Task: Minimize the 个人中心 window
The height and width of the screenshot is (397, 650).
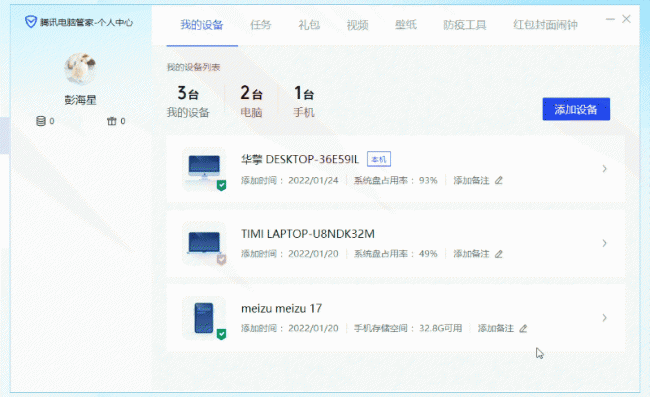Action: point(610,19)
